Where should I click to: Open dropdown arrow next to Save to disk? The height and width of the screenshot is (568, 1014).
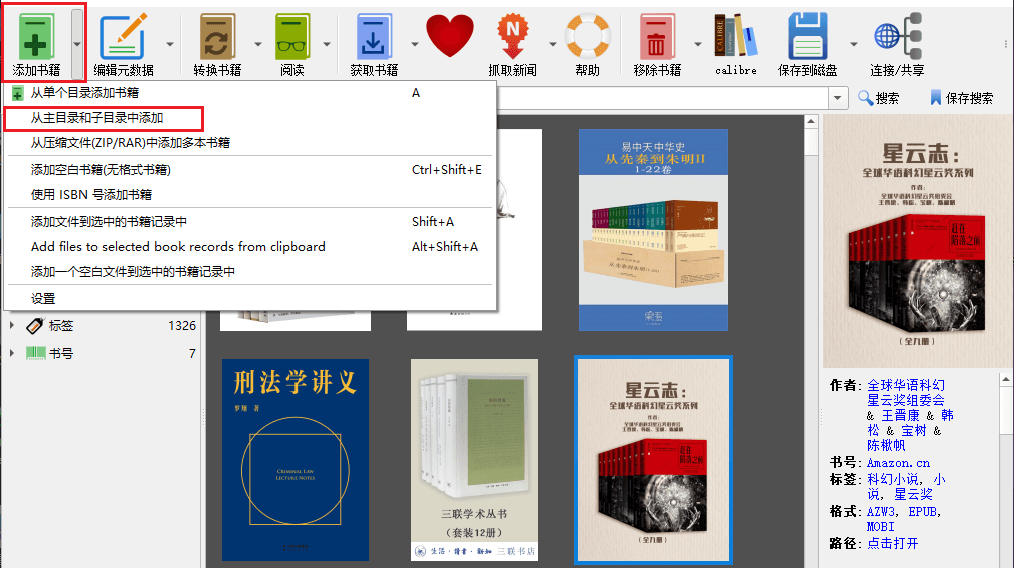[853, 44]
